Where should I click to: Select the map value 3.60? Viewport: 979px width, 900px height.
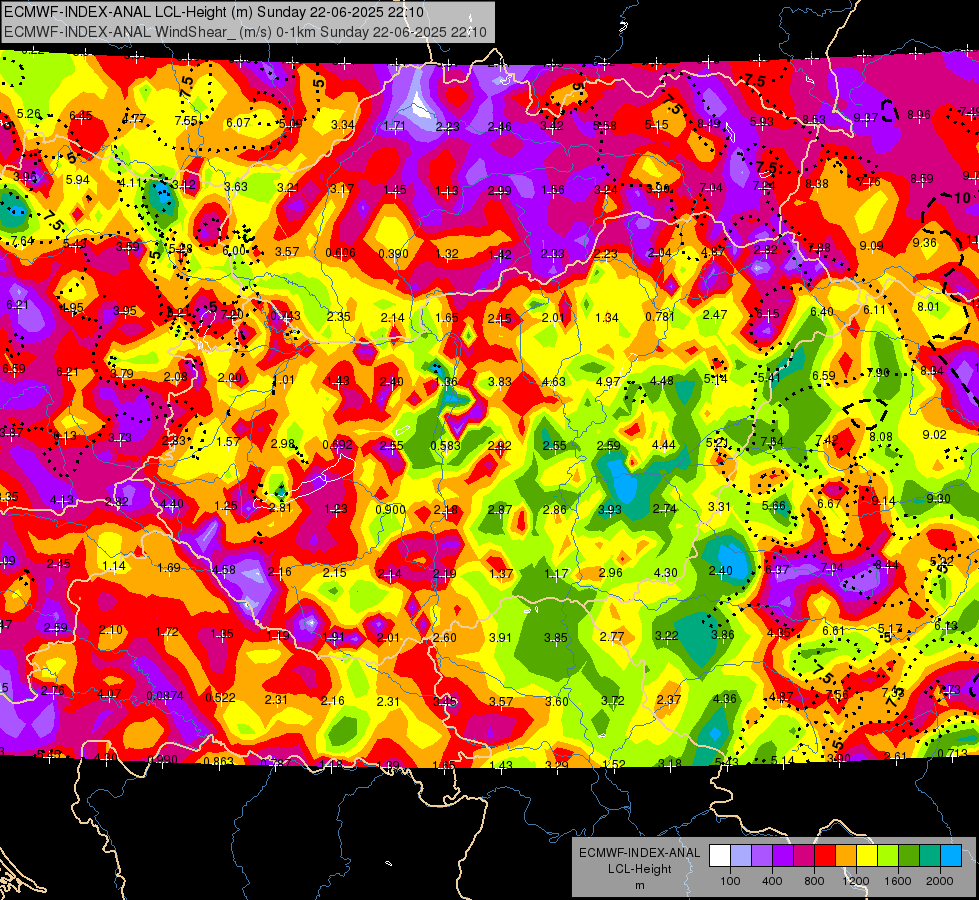(x=556, y=702)
